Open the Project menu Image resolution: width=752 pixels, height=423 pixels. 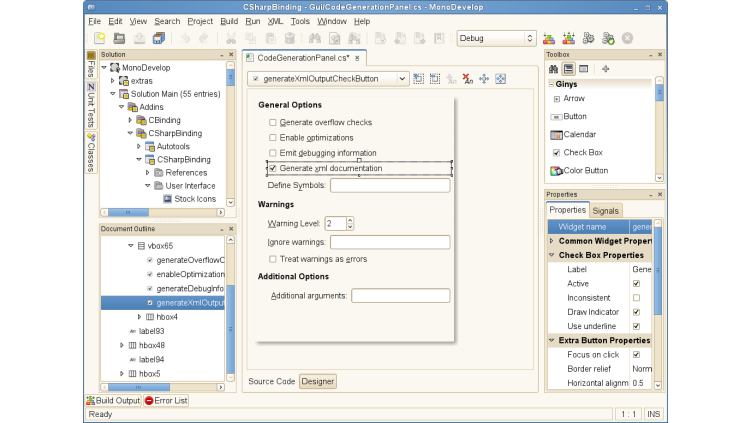(200, 22)
